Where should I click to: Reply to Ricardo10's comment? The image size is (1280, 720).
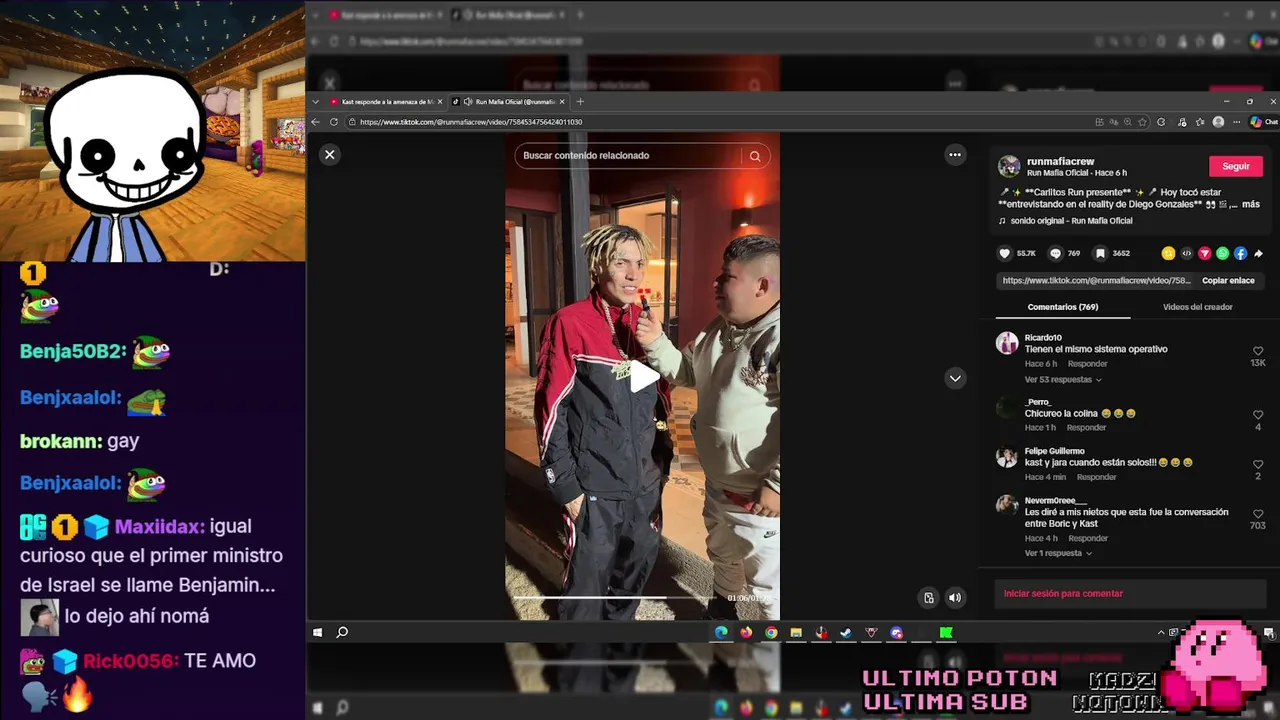click(x=1087, y=364)
